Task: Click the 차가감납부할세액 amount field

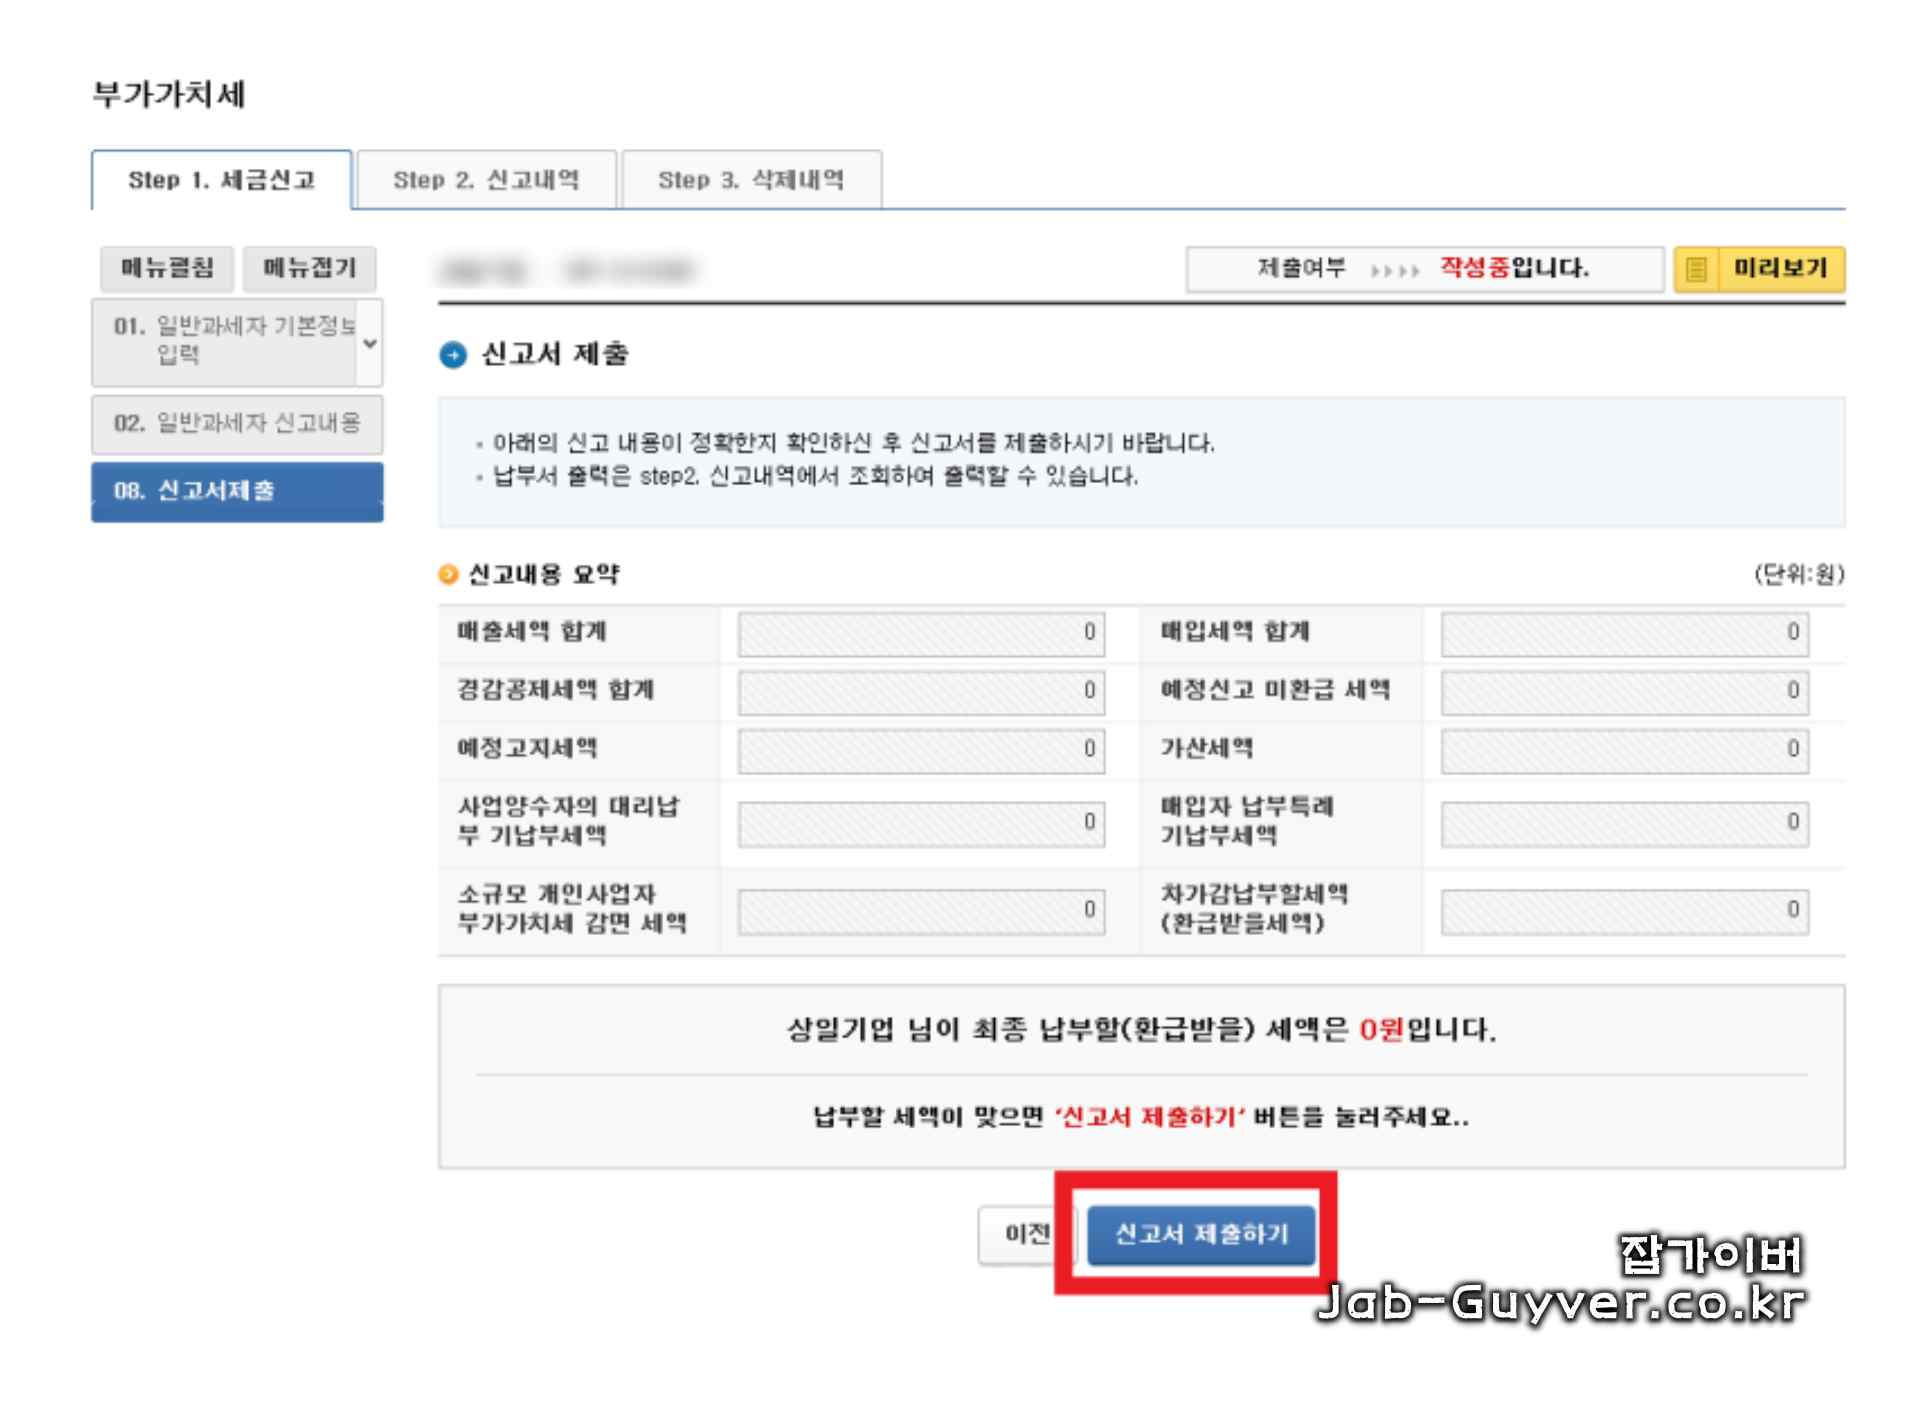Action: [1623, 910]
